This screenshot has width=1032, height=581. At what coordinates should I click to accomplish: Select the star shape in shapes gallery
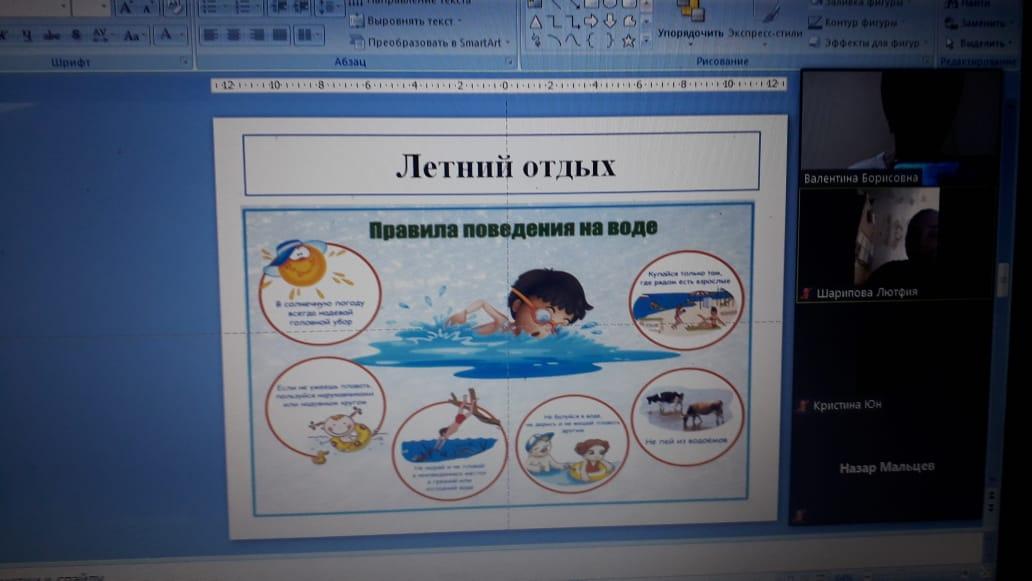pyautogui.click(x=628, y=41)
